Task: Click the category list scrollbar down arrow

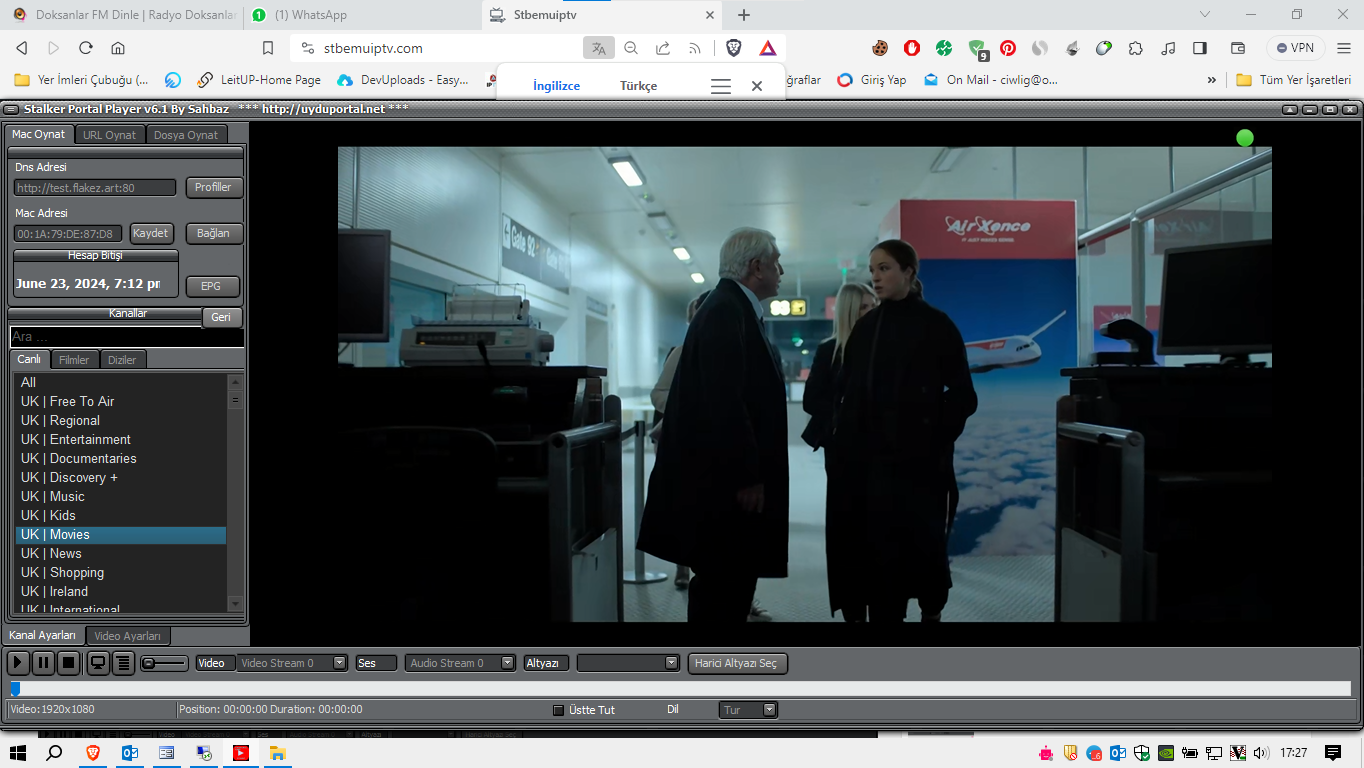Action: tap(236, 604)
